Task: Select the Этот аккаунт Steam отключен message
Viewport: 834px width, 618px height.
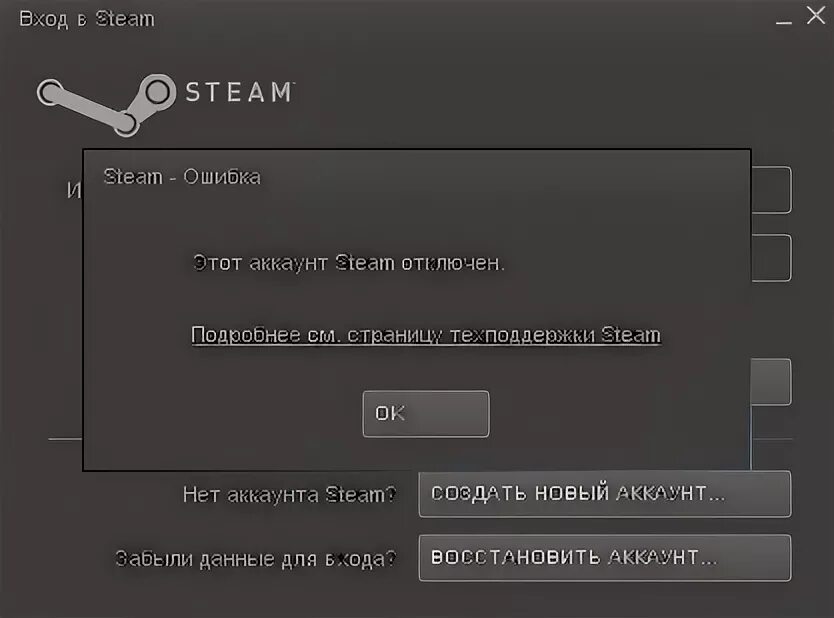Action: click(x=348, y=263)
